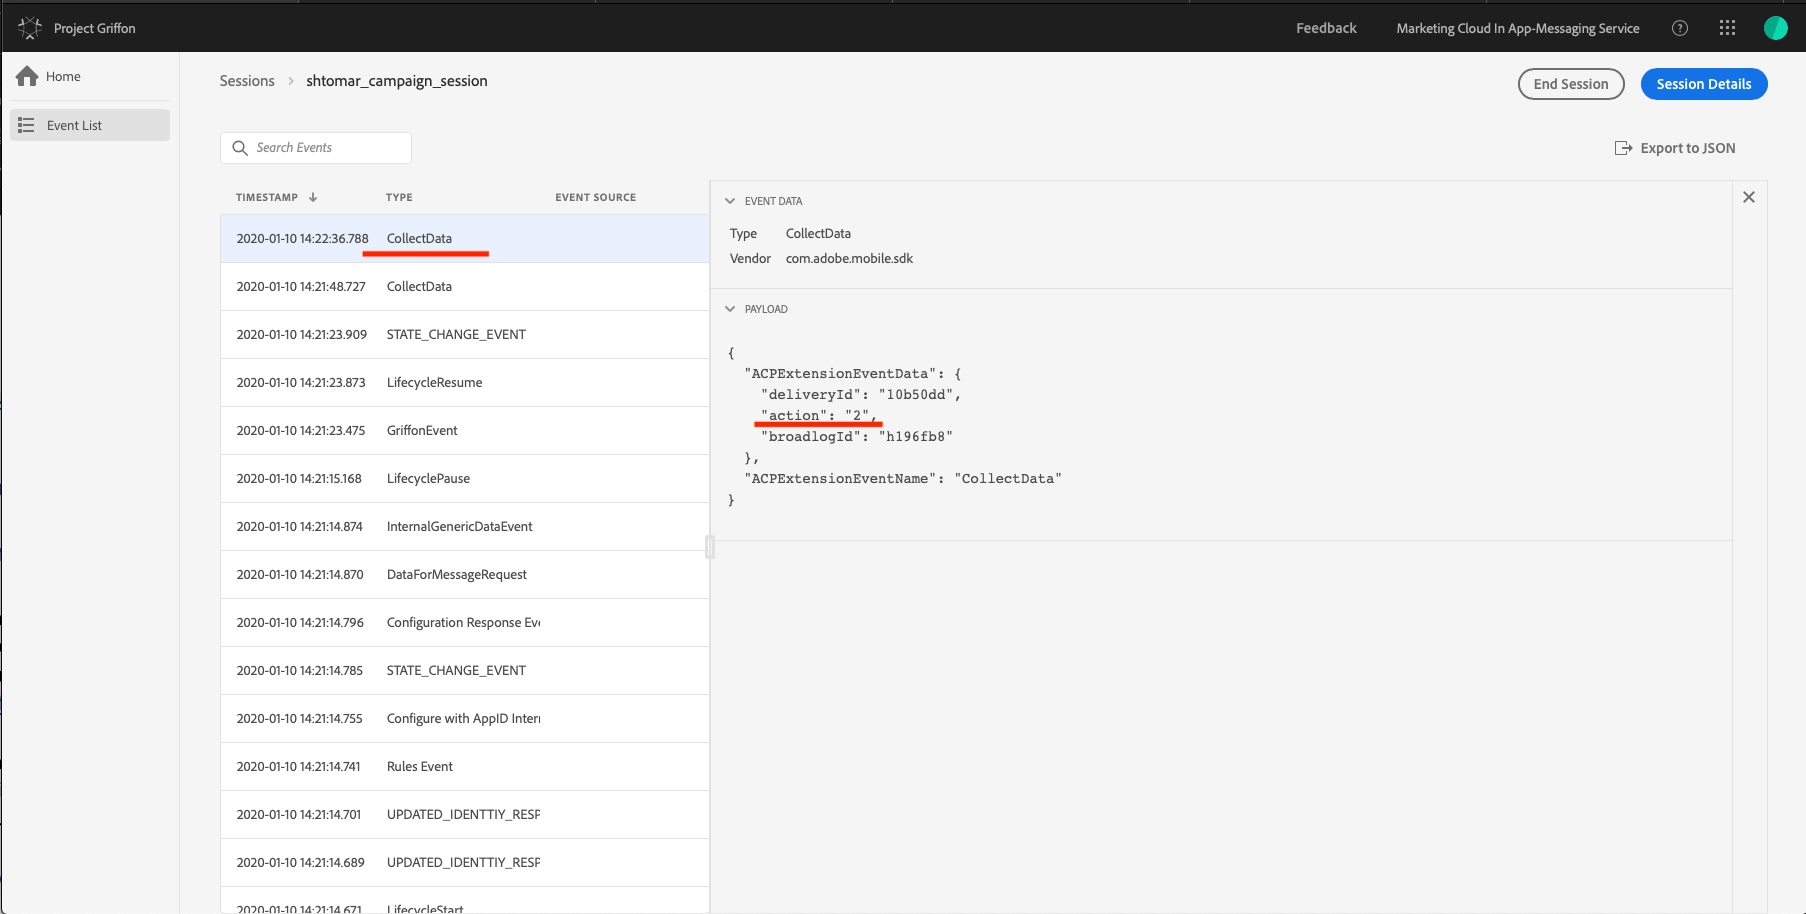
Task: Click Marketing Cloud In App-Messaging Service
Action: point(1518,28)
